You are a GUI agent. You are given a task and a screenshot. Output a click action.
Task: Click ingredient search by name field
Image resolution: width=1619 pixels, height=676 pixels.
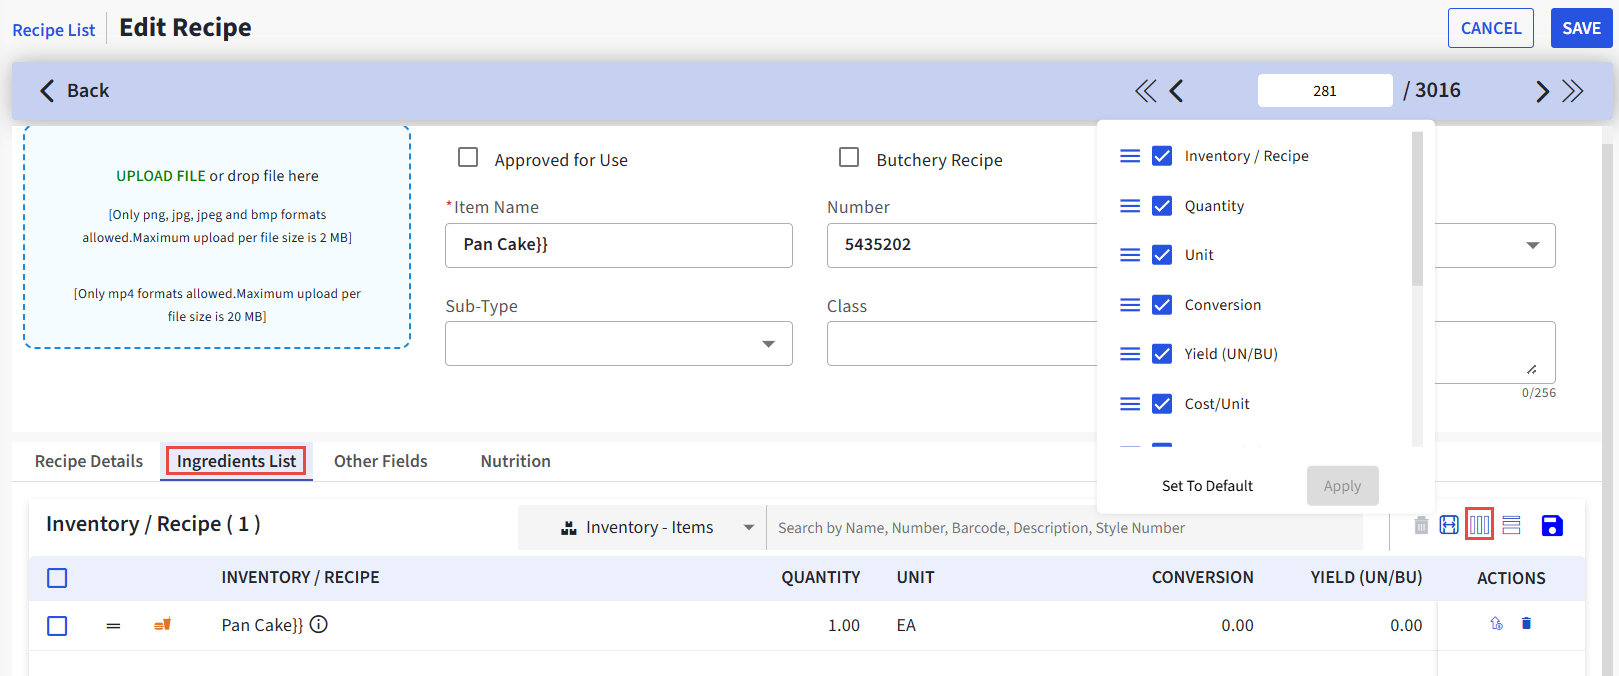click(x=1064, y=528)
